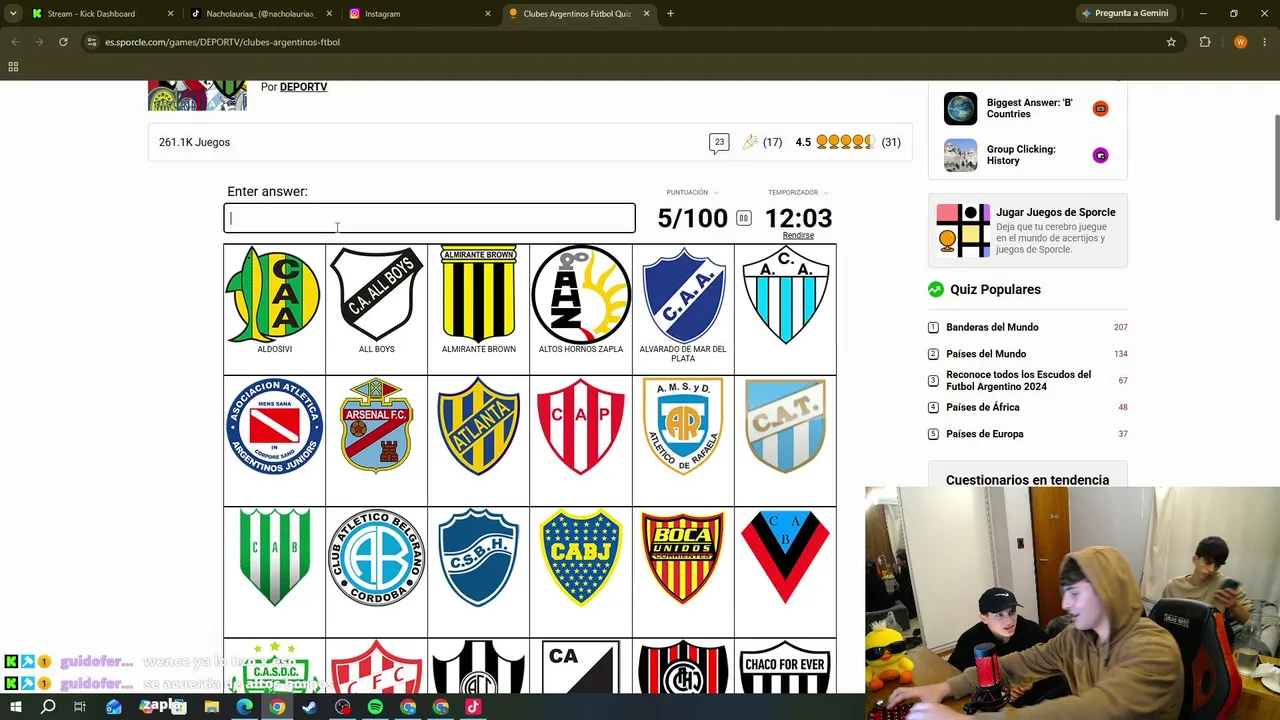The image size is (1280, 720).
Task: Open the Windows Start menu
Action: point(15,707)
